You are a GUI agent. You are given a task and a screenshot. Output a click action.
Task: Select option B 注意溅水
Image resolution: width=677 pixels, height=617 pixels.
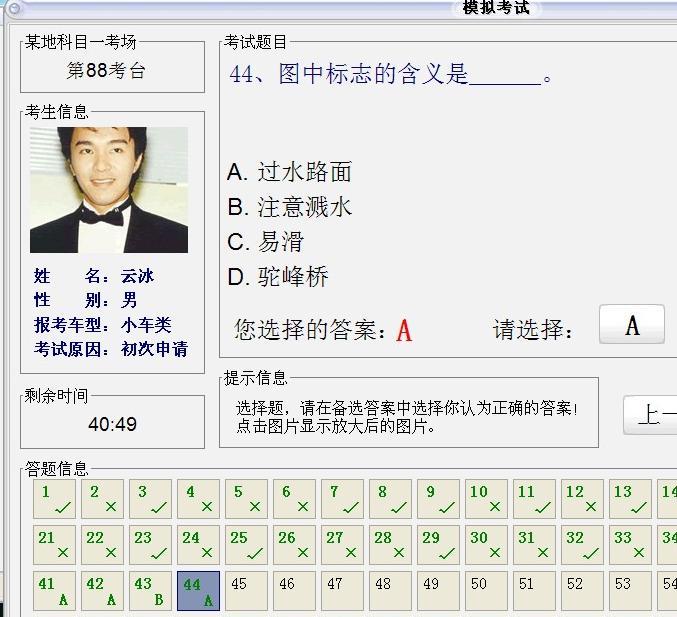click(x=290, y=207)
